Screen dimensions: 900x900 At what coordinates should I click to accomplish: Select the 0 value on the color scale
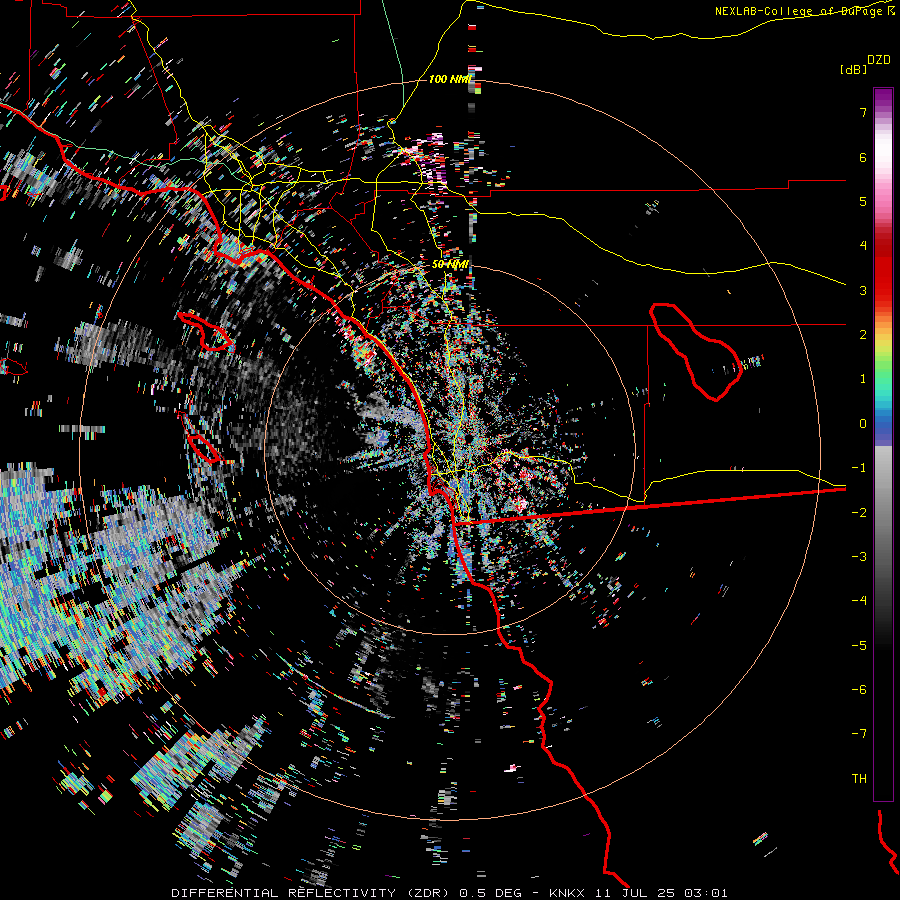pos(863,424)
